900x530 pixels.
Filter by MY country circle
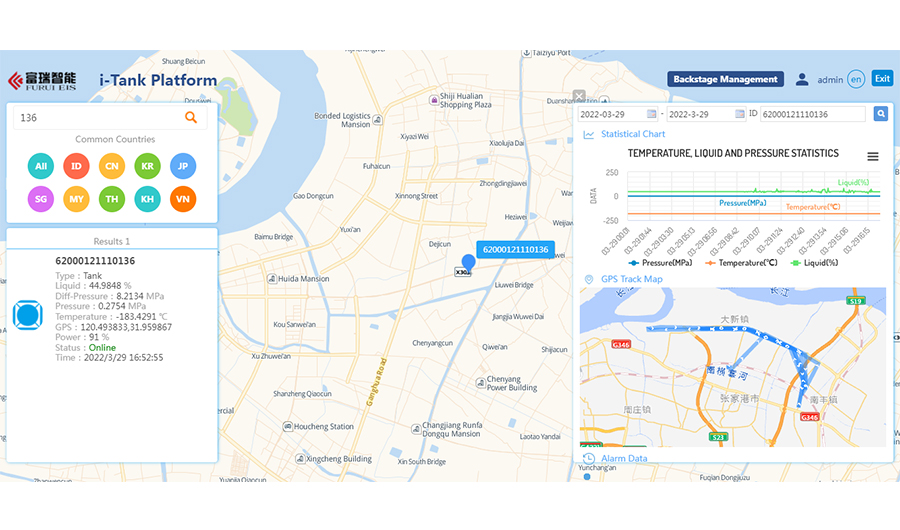point(76,199)
